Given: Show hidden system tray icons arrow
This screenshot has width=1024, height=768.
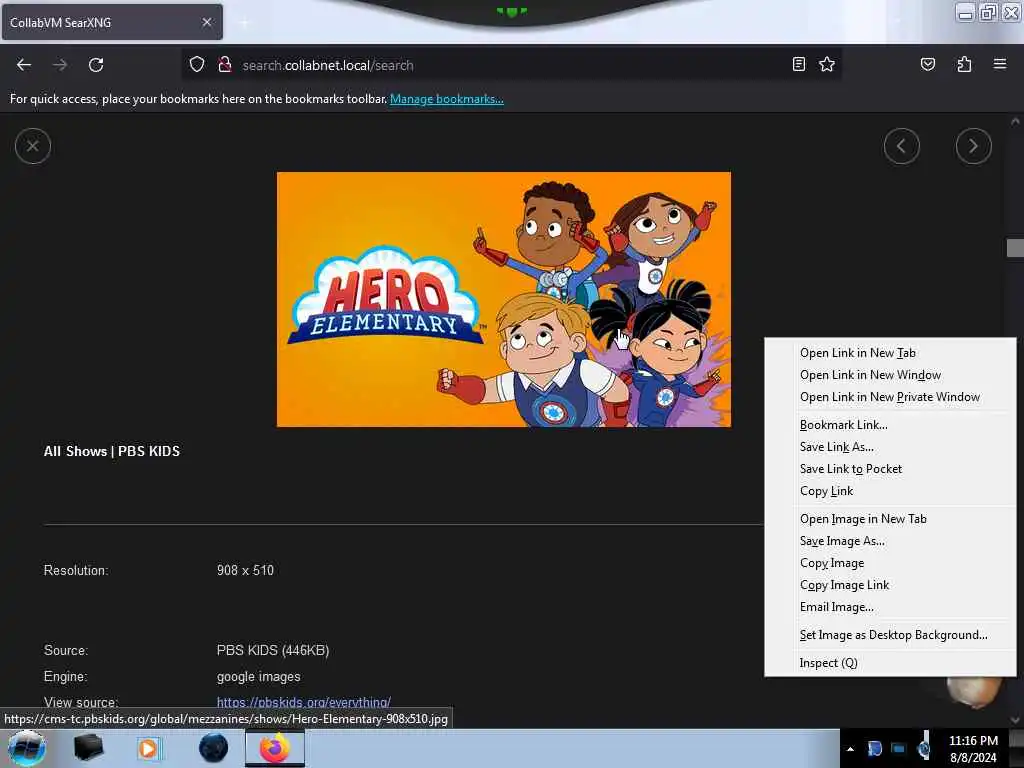Looking at the screenshot, I should 850,749.
